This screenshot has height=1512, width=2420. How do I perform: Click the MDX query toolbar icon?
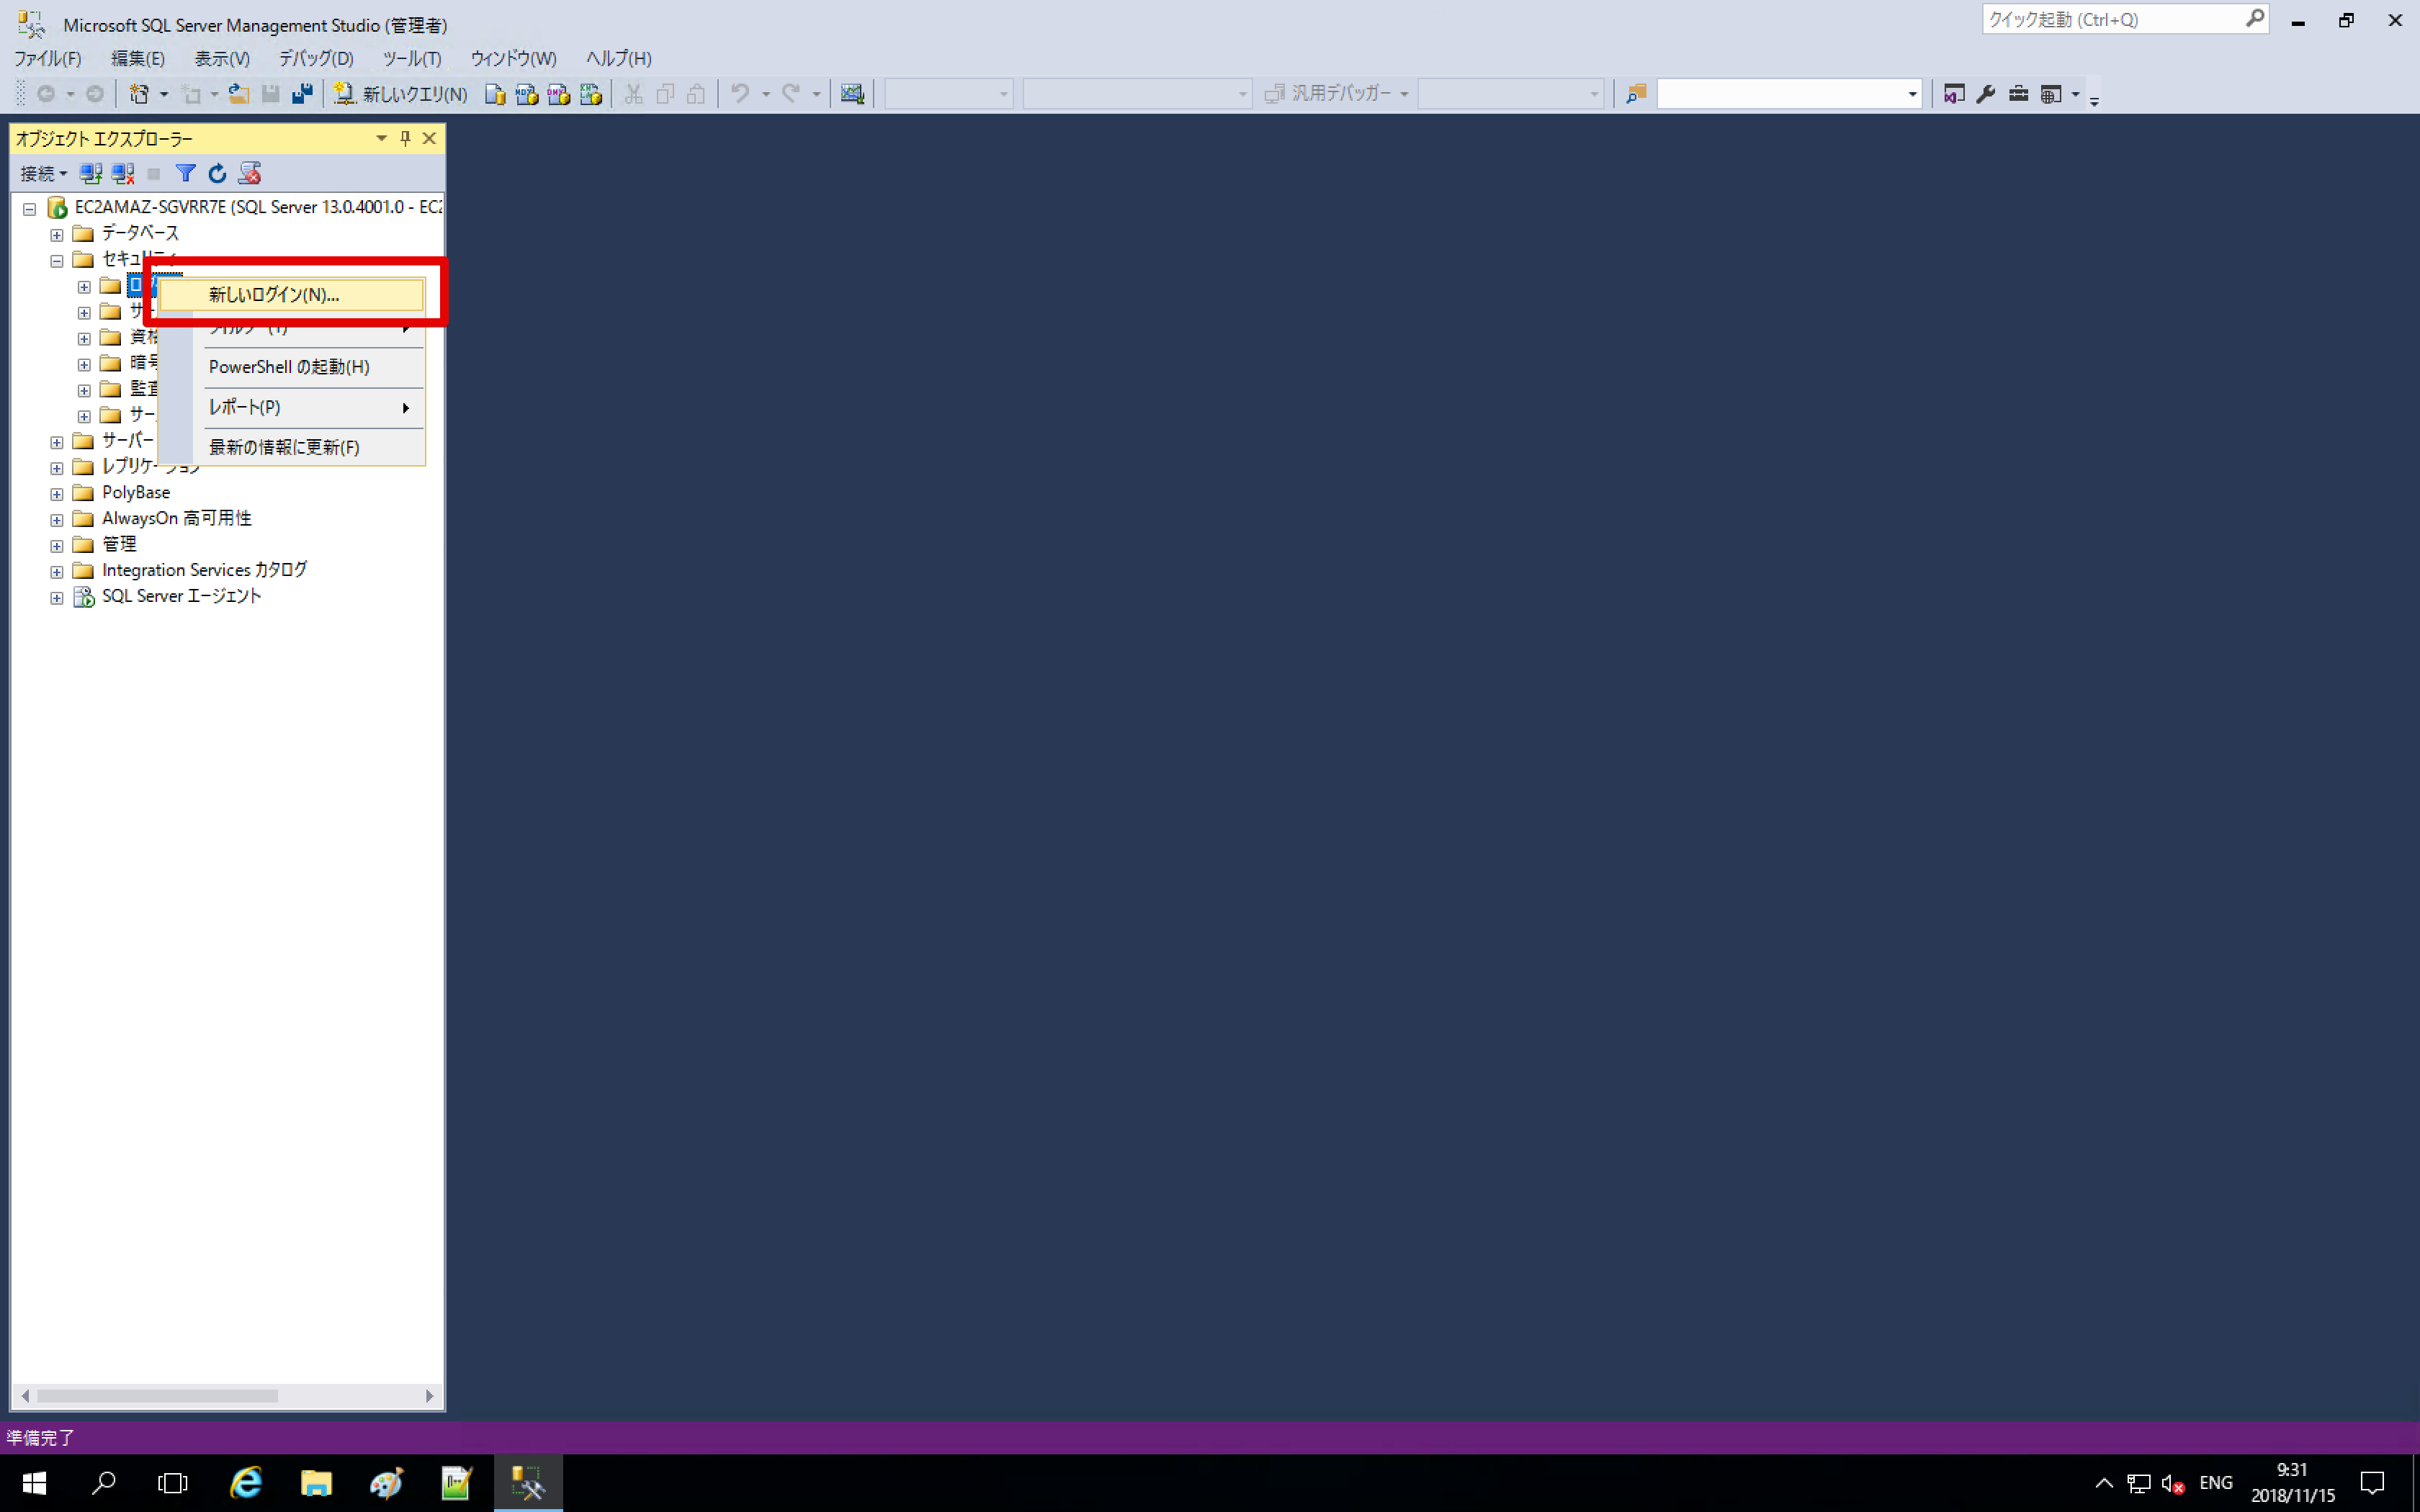[x=526, y=94]
